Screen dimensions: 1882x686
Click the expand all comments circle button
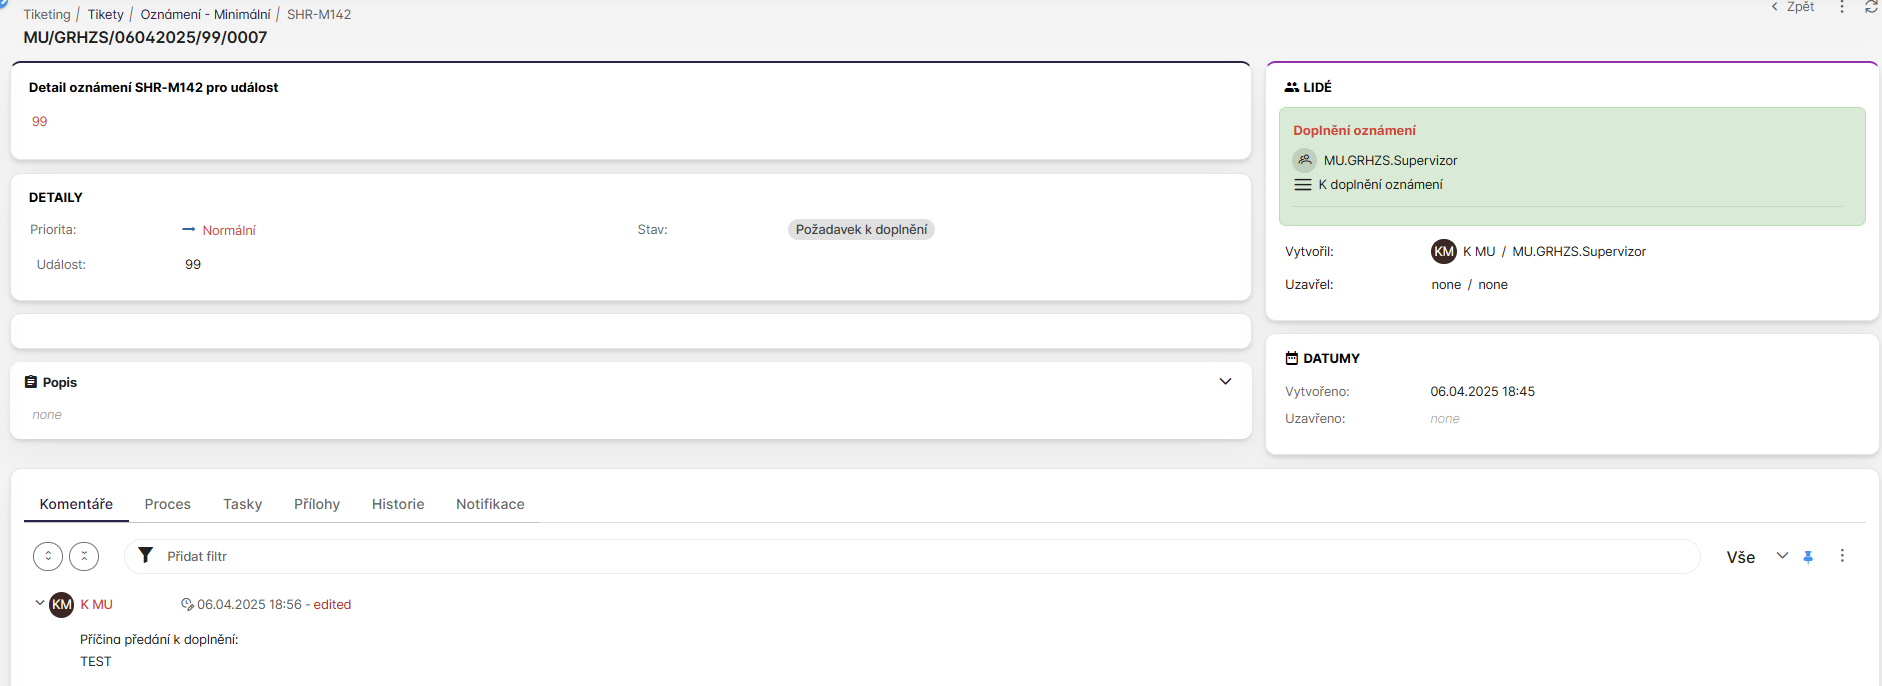pyautogui.click(x=48, y=556)
